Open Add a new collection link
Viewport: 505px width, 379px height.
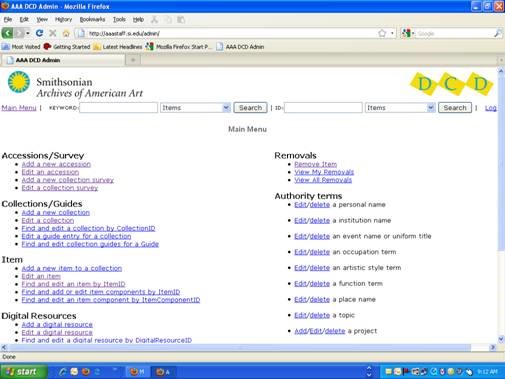click(x=56, y=212)
